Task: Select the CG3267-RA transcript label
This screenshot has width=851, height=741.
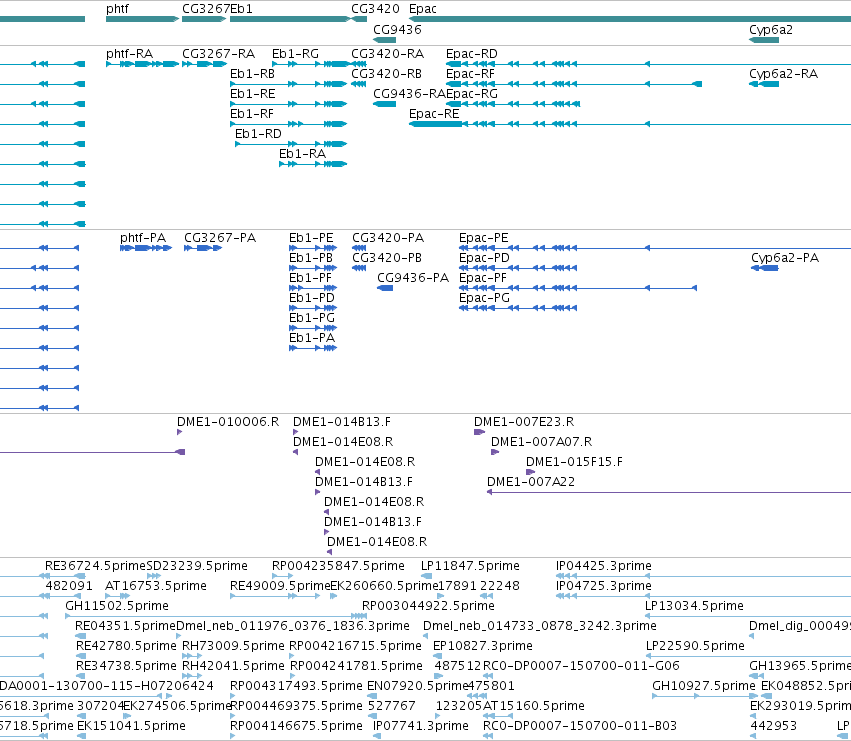Action: [x=218, y=54]
